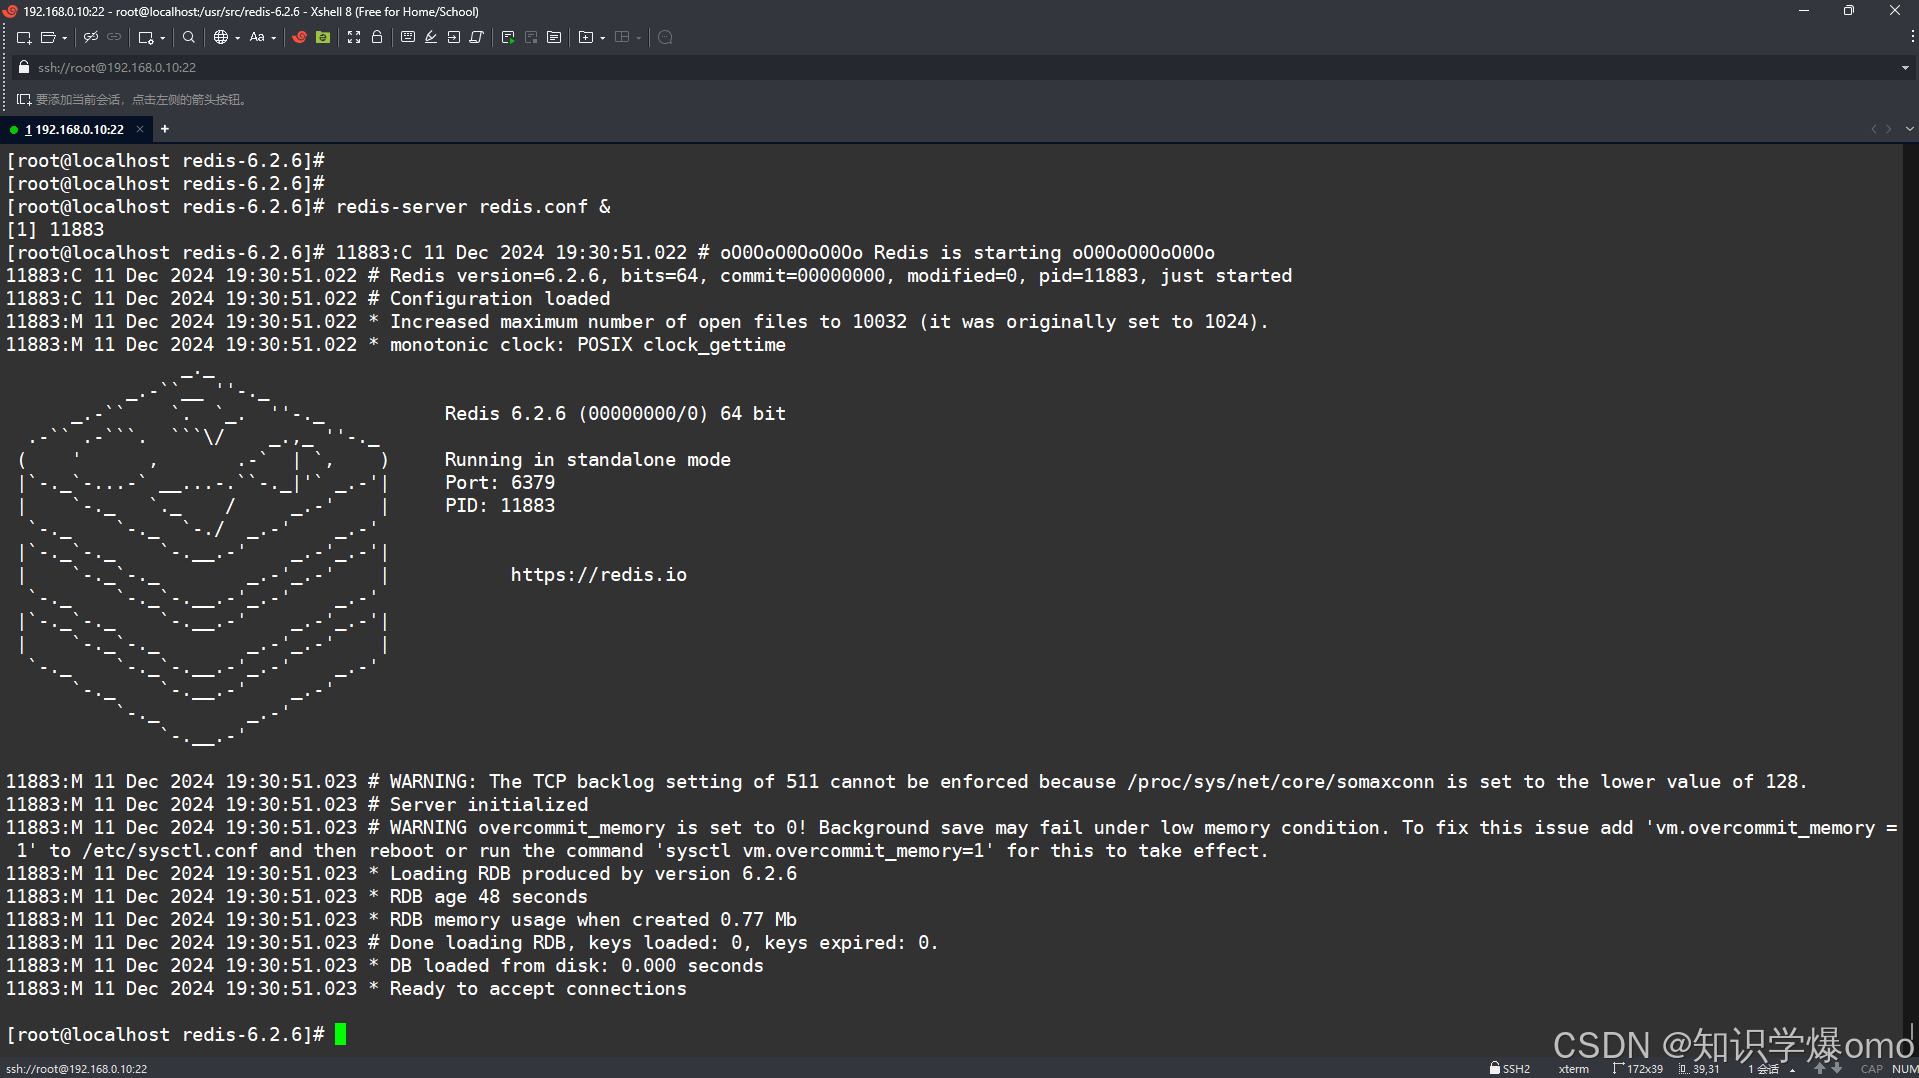Expand the Font dropdown arrow
The width and height of the screenshot is (1919, 1078).
[273, 38]
